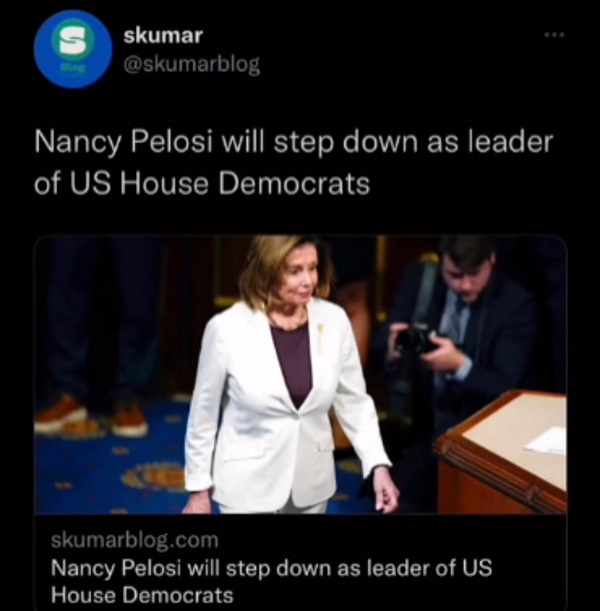600x611 pixels.
Task: Open the @skumarblog handle
Action: (x=191, y=65)
